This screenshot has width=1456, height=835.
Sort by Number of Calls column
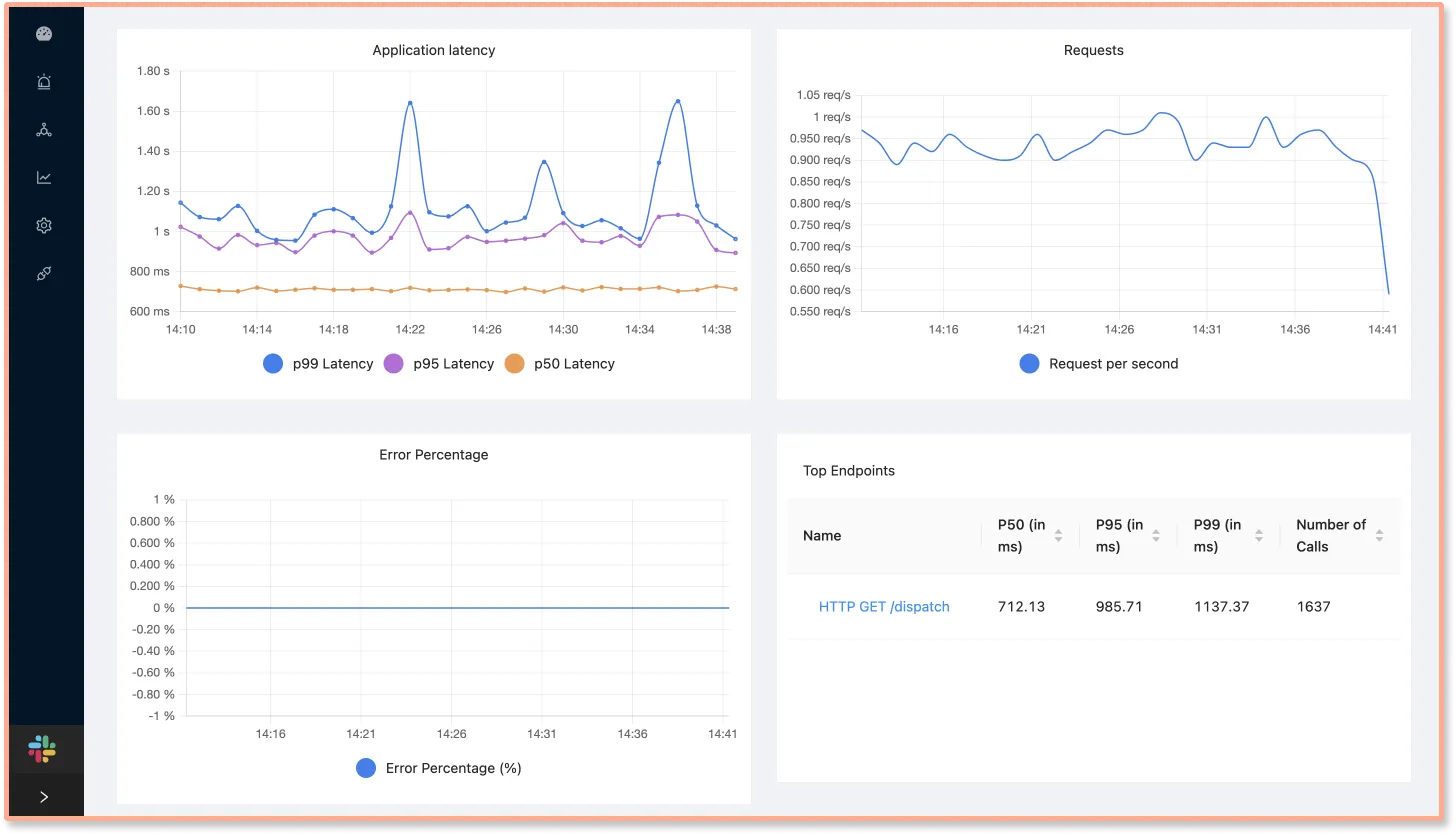1379,536
